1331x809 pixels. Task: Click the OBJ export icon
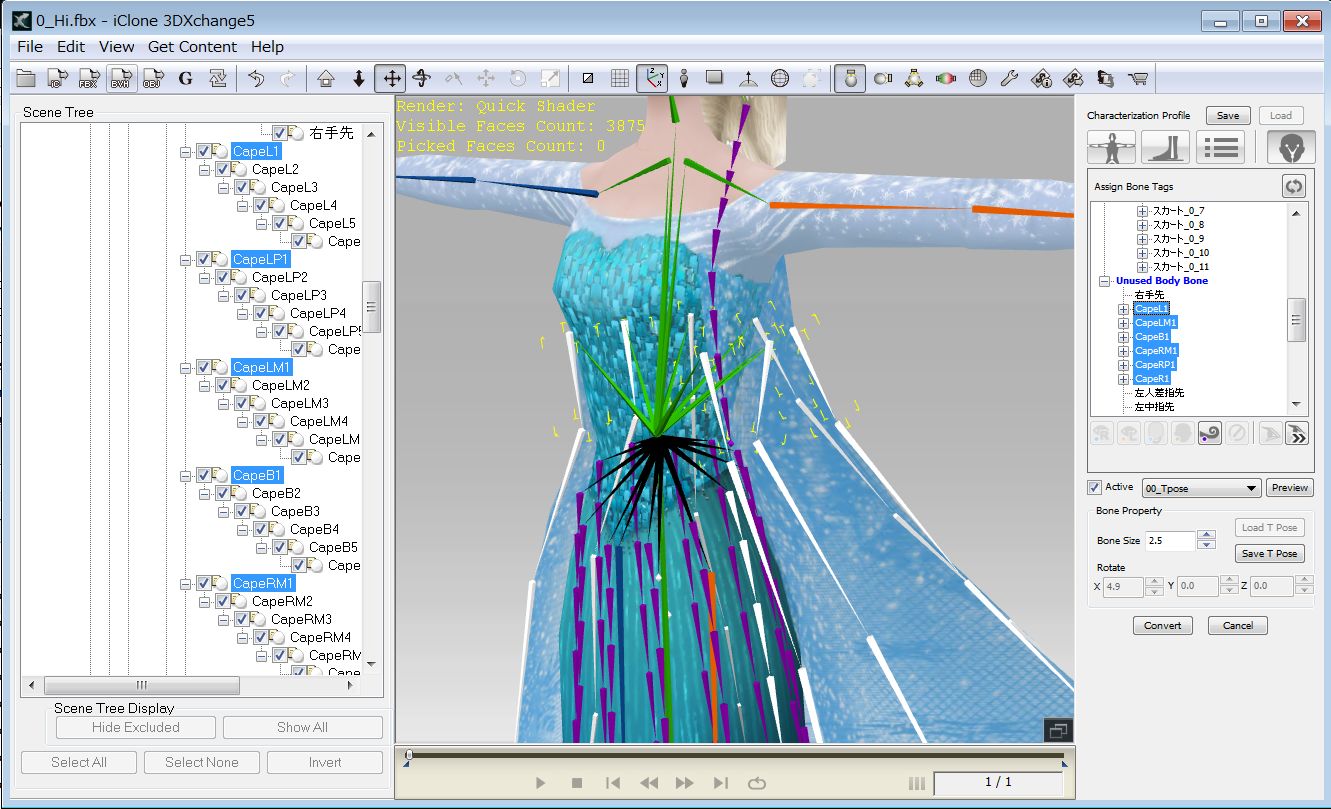[153, 78]
